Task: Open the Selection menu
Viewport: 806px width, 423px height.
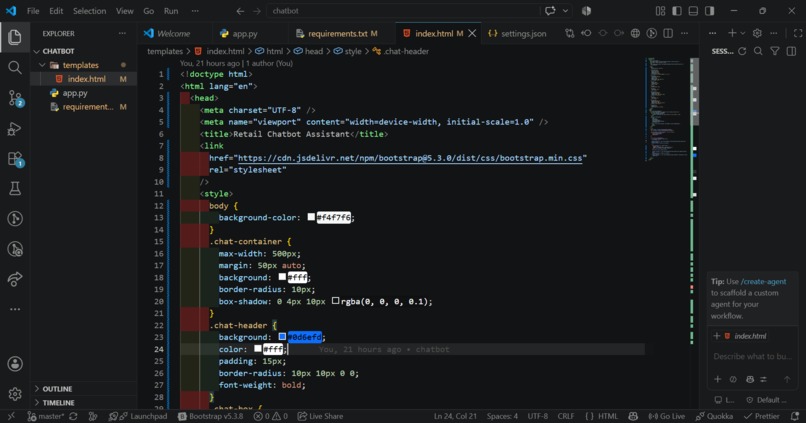Action: [x=89, y=11]
